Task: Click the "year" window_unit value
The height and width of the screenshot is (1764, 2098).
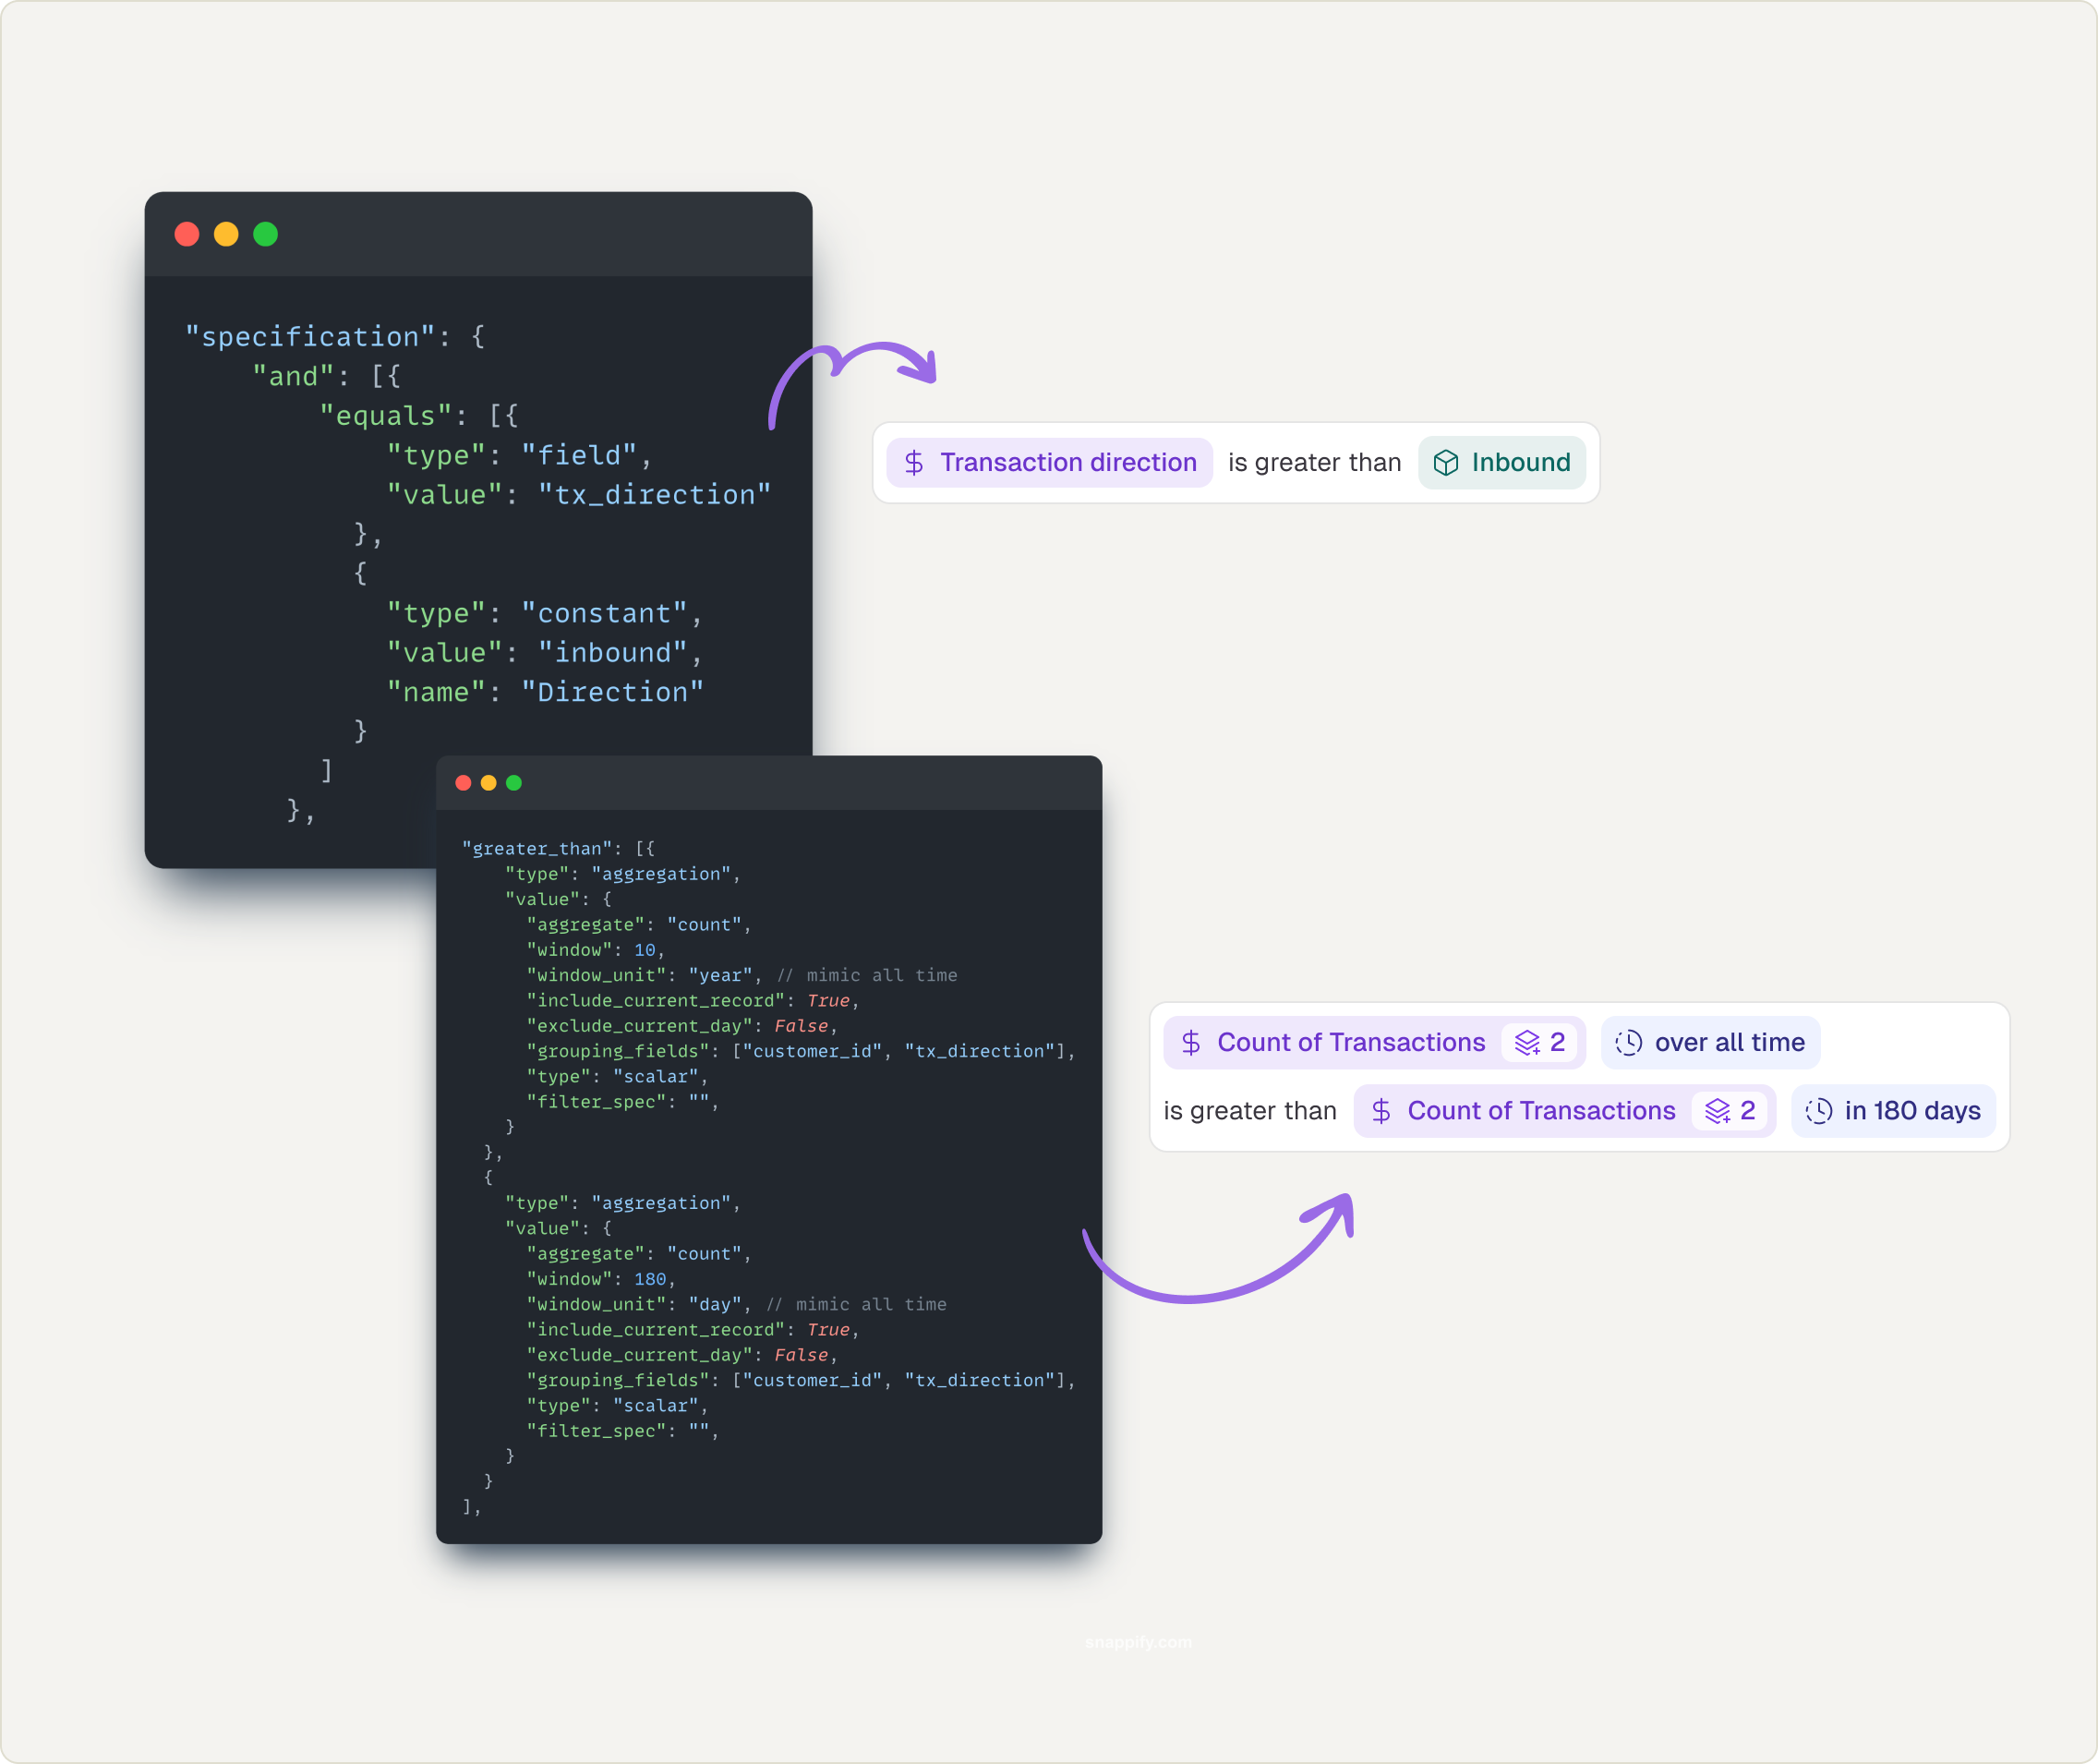Action: pyautogui.click(x=720, y=975)
